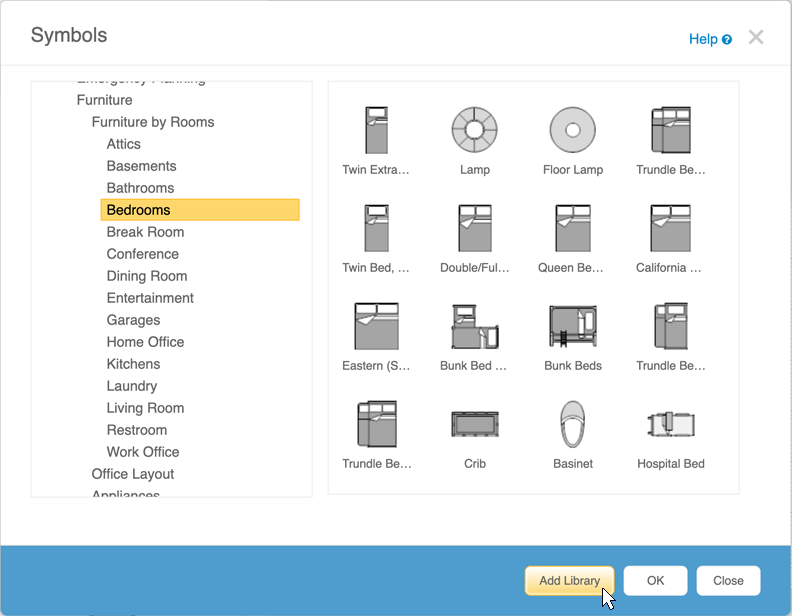
Task: Open the Living Room category
Action: coord(145,408)
